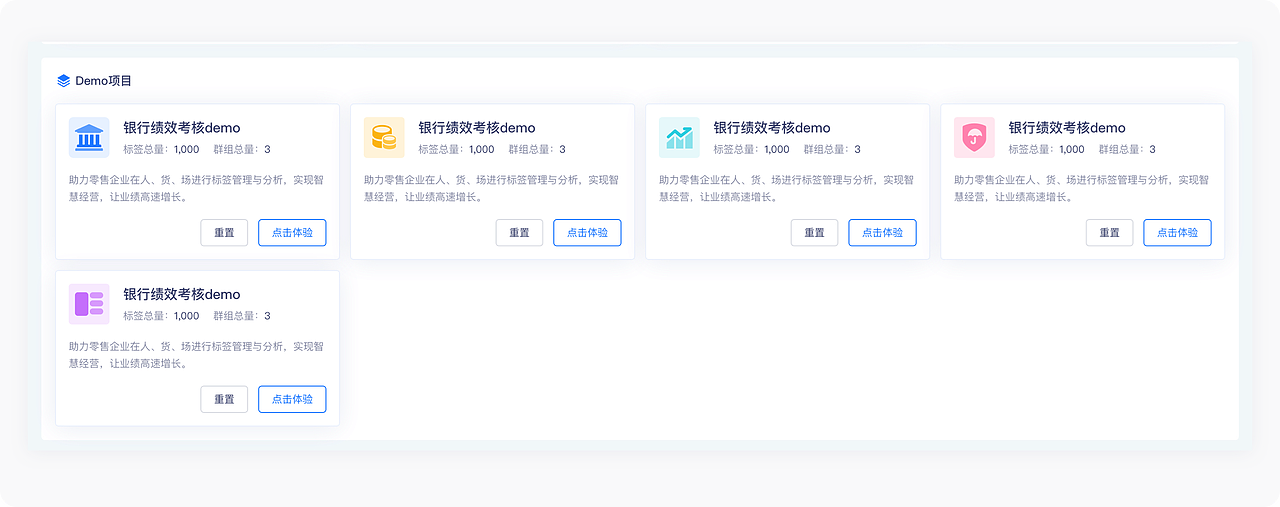The height and width of the screenshot is (507, 1280).
Task: Click the yellow coin stack icon
Action: click(x=384, y=137)
